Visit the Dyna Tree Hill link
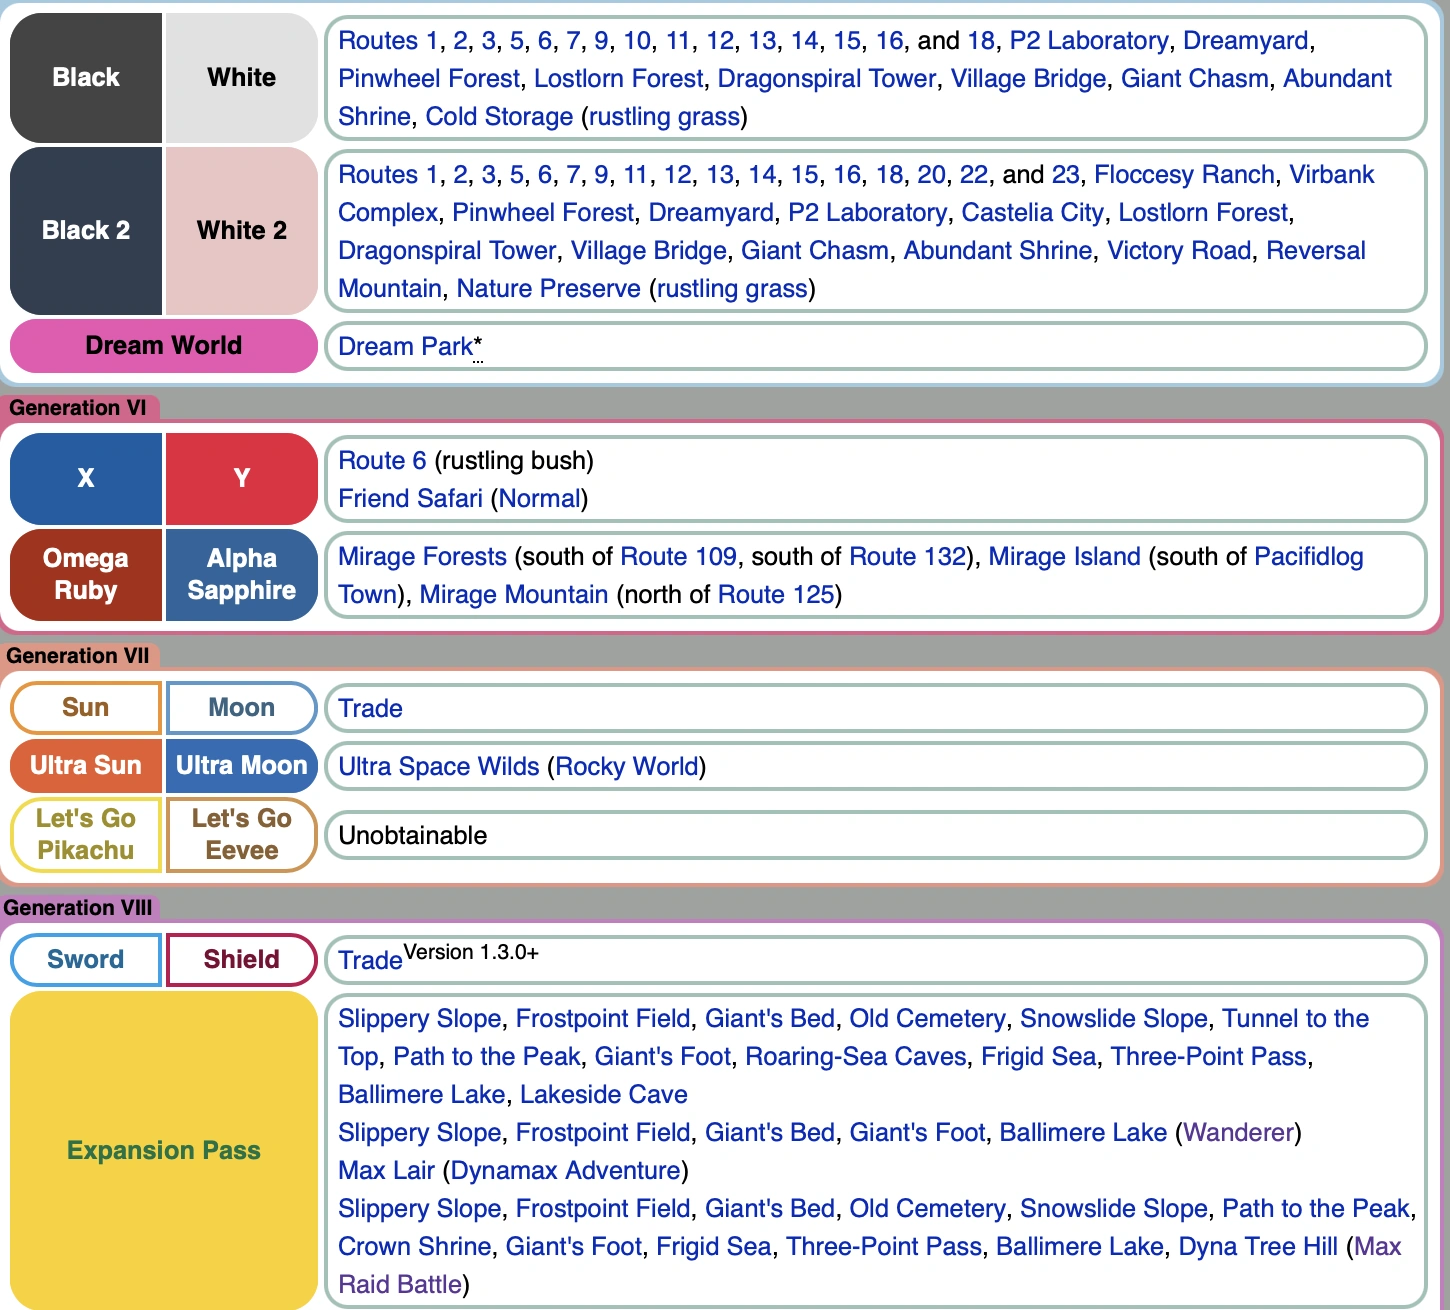Viewport: 1450px width, 1310px height. 1257,1247
